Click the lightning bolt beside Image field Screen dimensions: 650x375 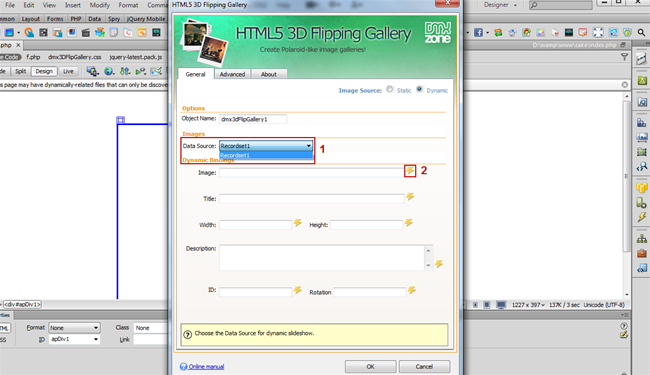pos(410,171)
